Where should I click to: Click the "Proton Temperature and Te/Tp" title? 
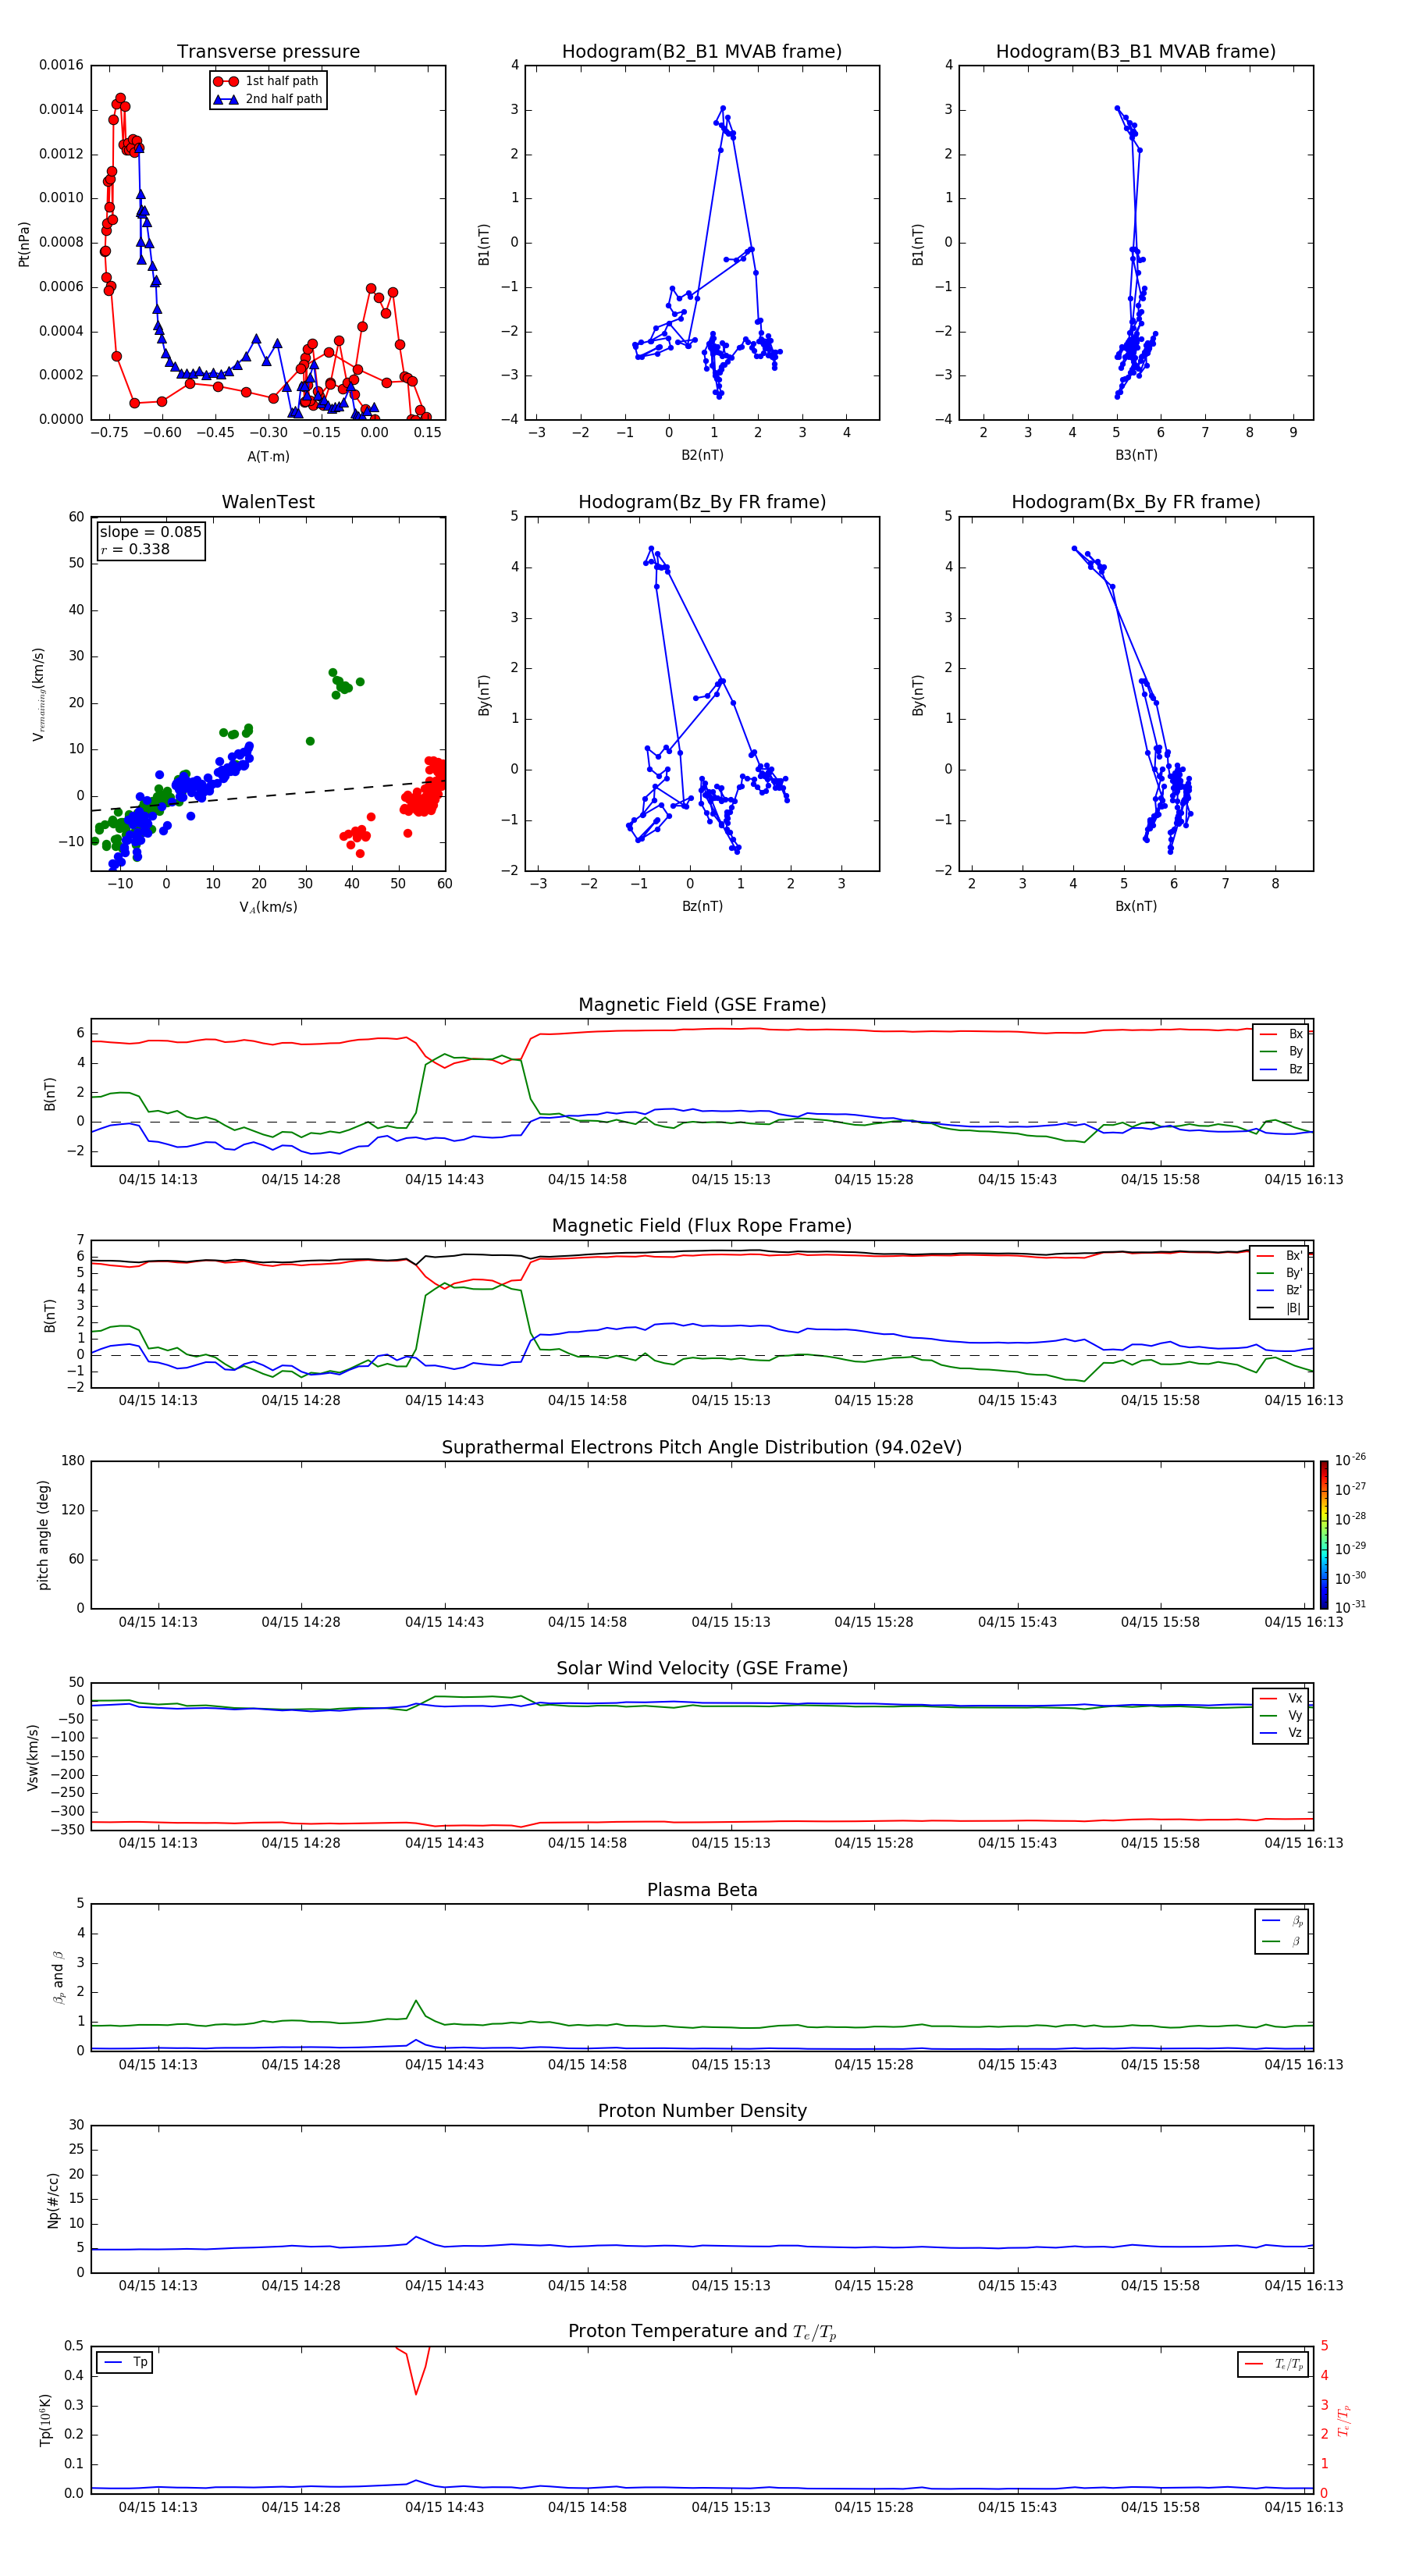pyautogui.click(x=702, y=2332)
